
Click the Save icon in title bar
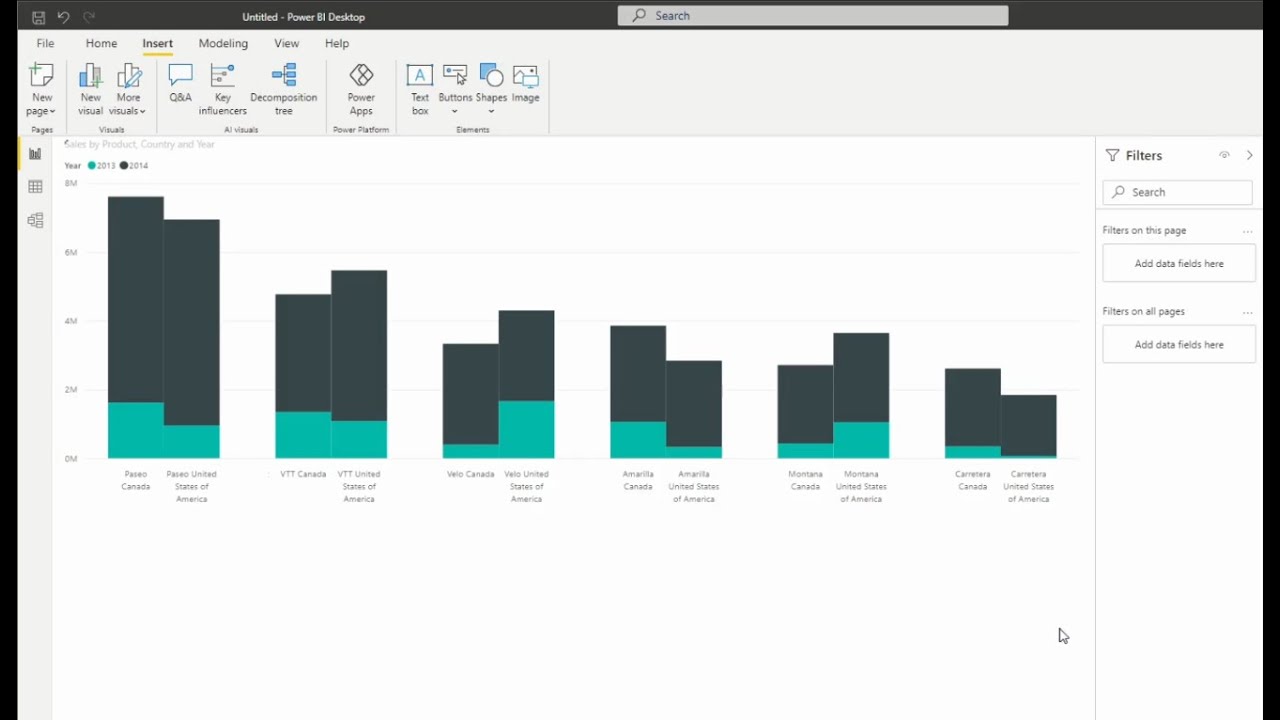point(38,17)
